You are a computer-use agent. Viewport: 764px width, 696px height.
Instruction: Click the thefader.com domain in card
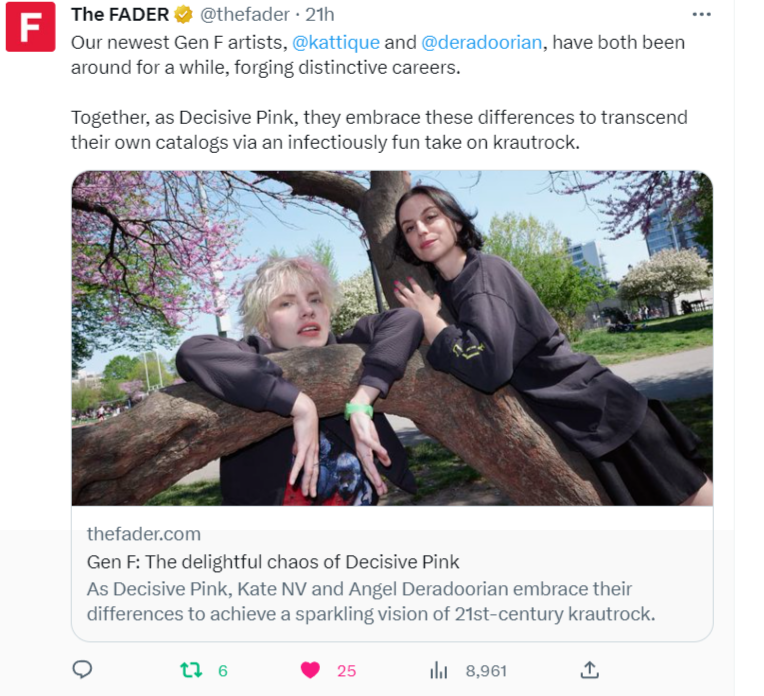pos(144,534)
